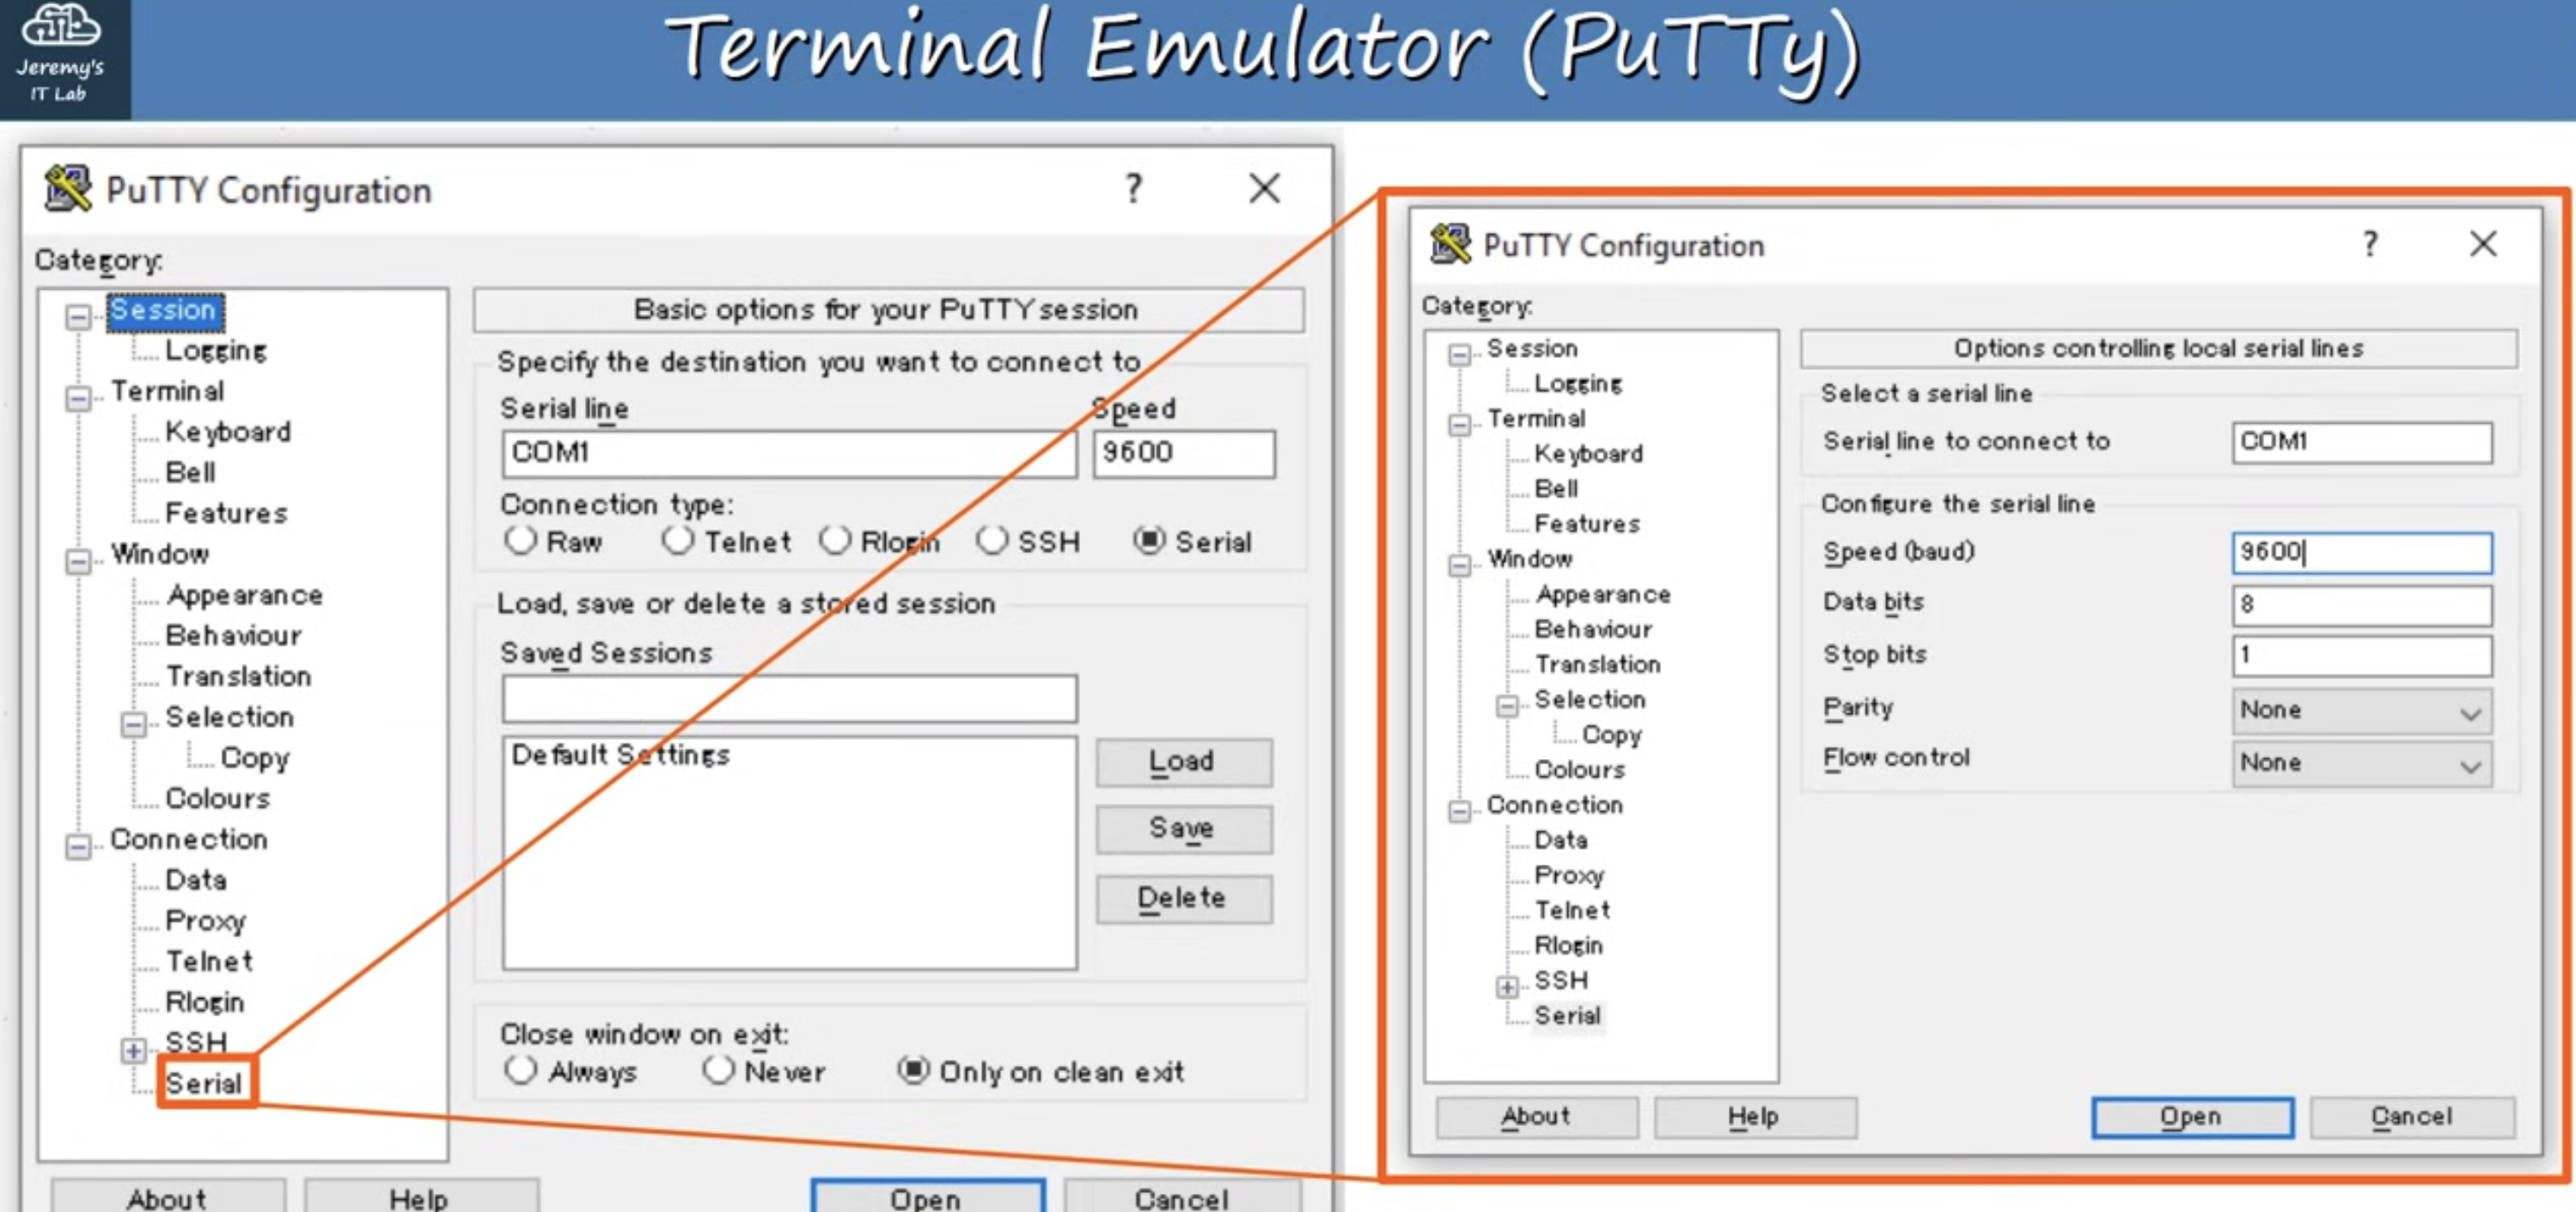Click the PuTTY icon in right dialog title bar
Screen dimensions: 2576x1212
click(x=1451, y=244)
